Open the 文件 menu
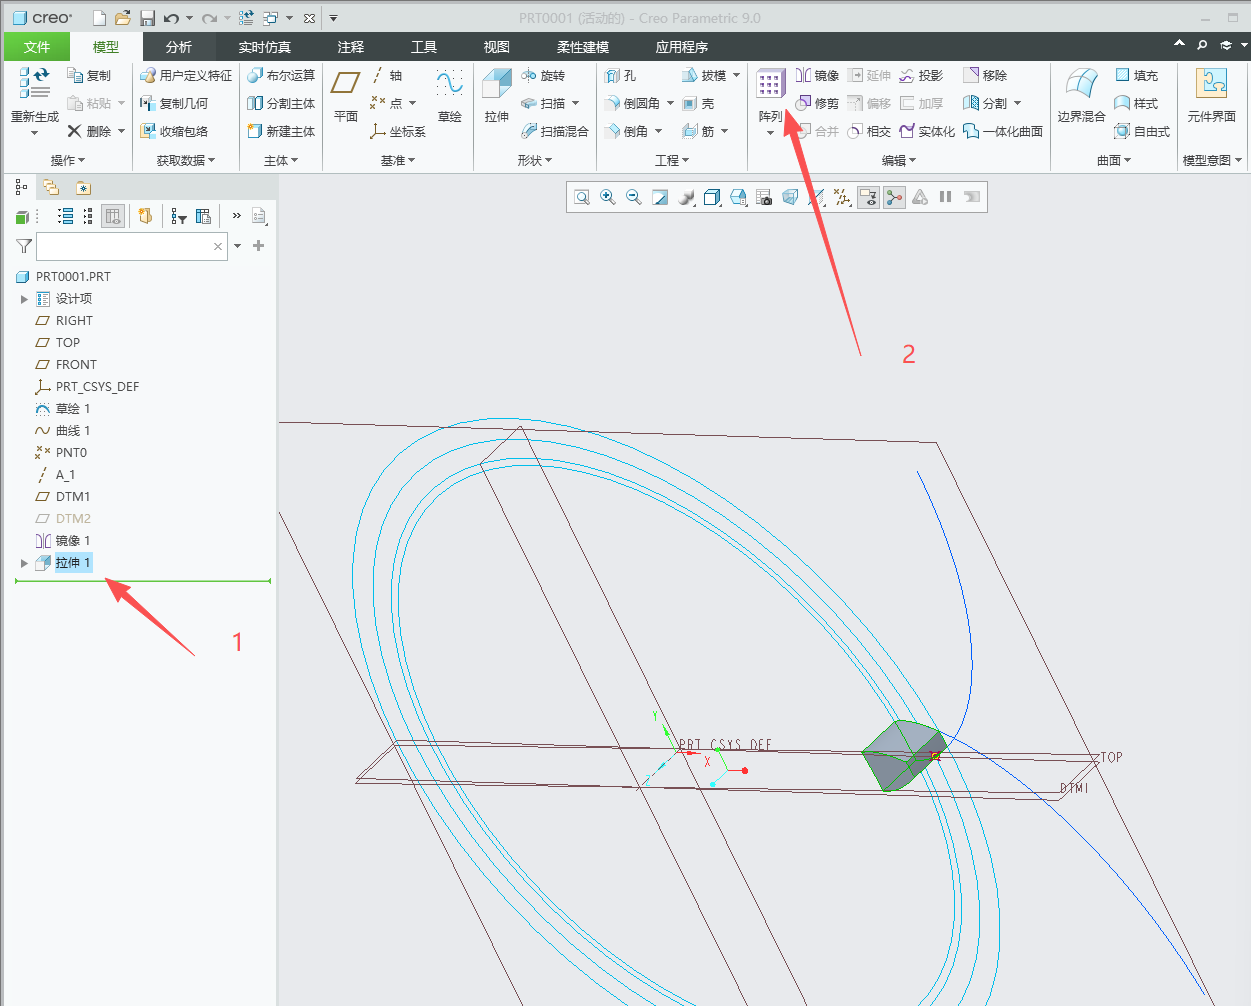This screenshot has width=1251, height=1006. 37,47
